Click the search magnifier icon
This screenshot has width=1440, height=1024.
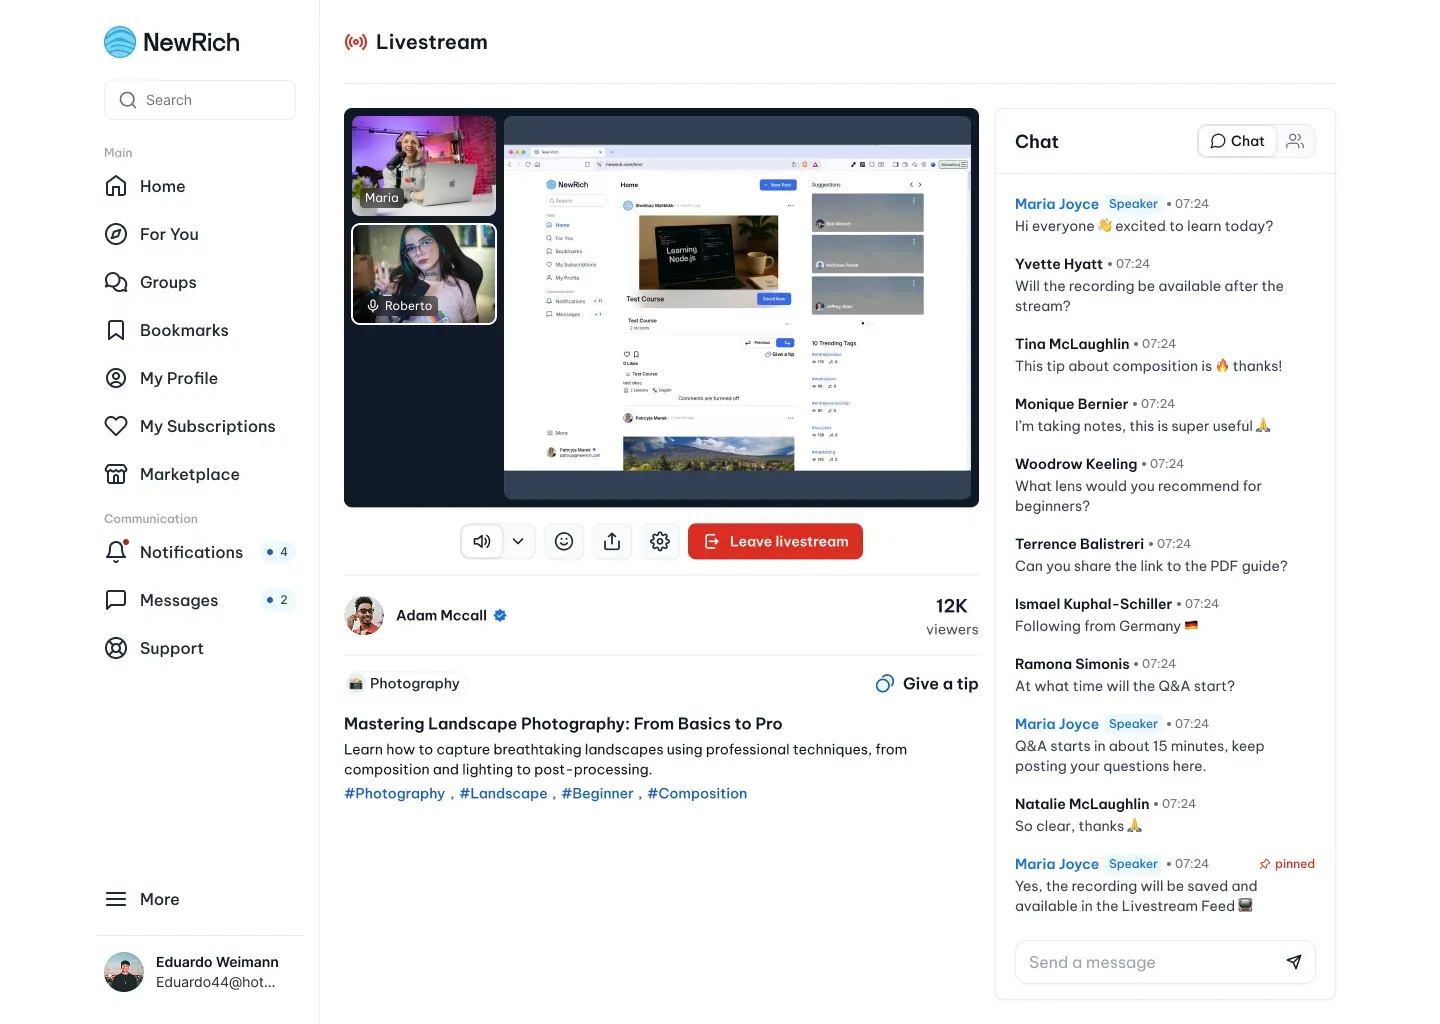pos(128,100)
